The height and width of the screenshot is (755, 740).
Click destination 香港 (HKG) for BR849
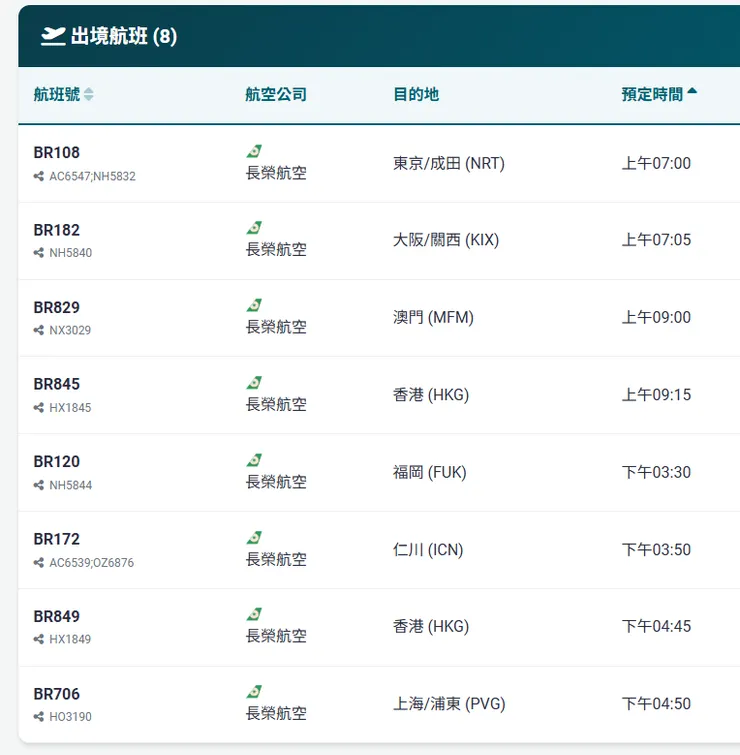431,626
